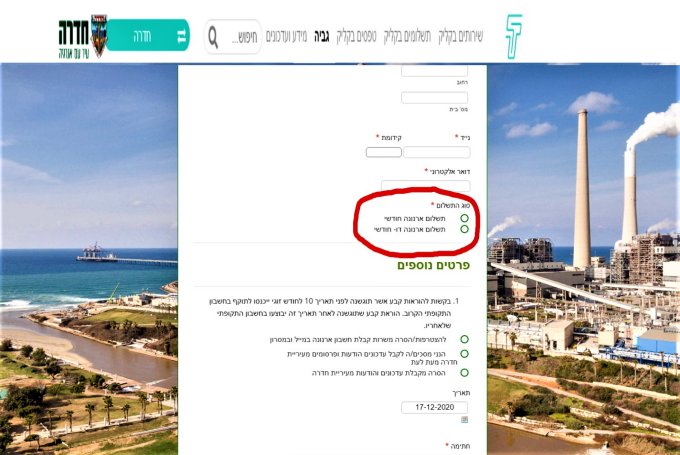
Task: Click the swap arrows icon in the teal city selector
Action: click(x=181, y=36)
